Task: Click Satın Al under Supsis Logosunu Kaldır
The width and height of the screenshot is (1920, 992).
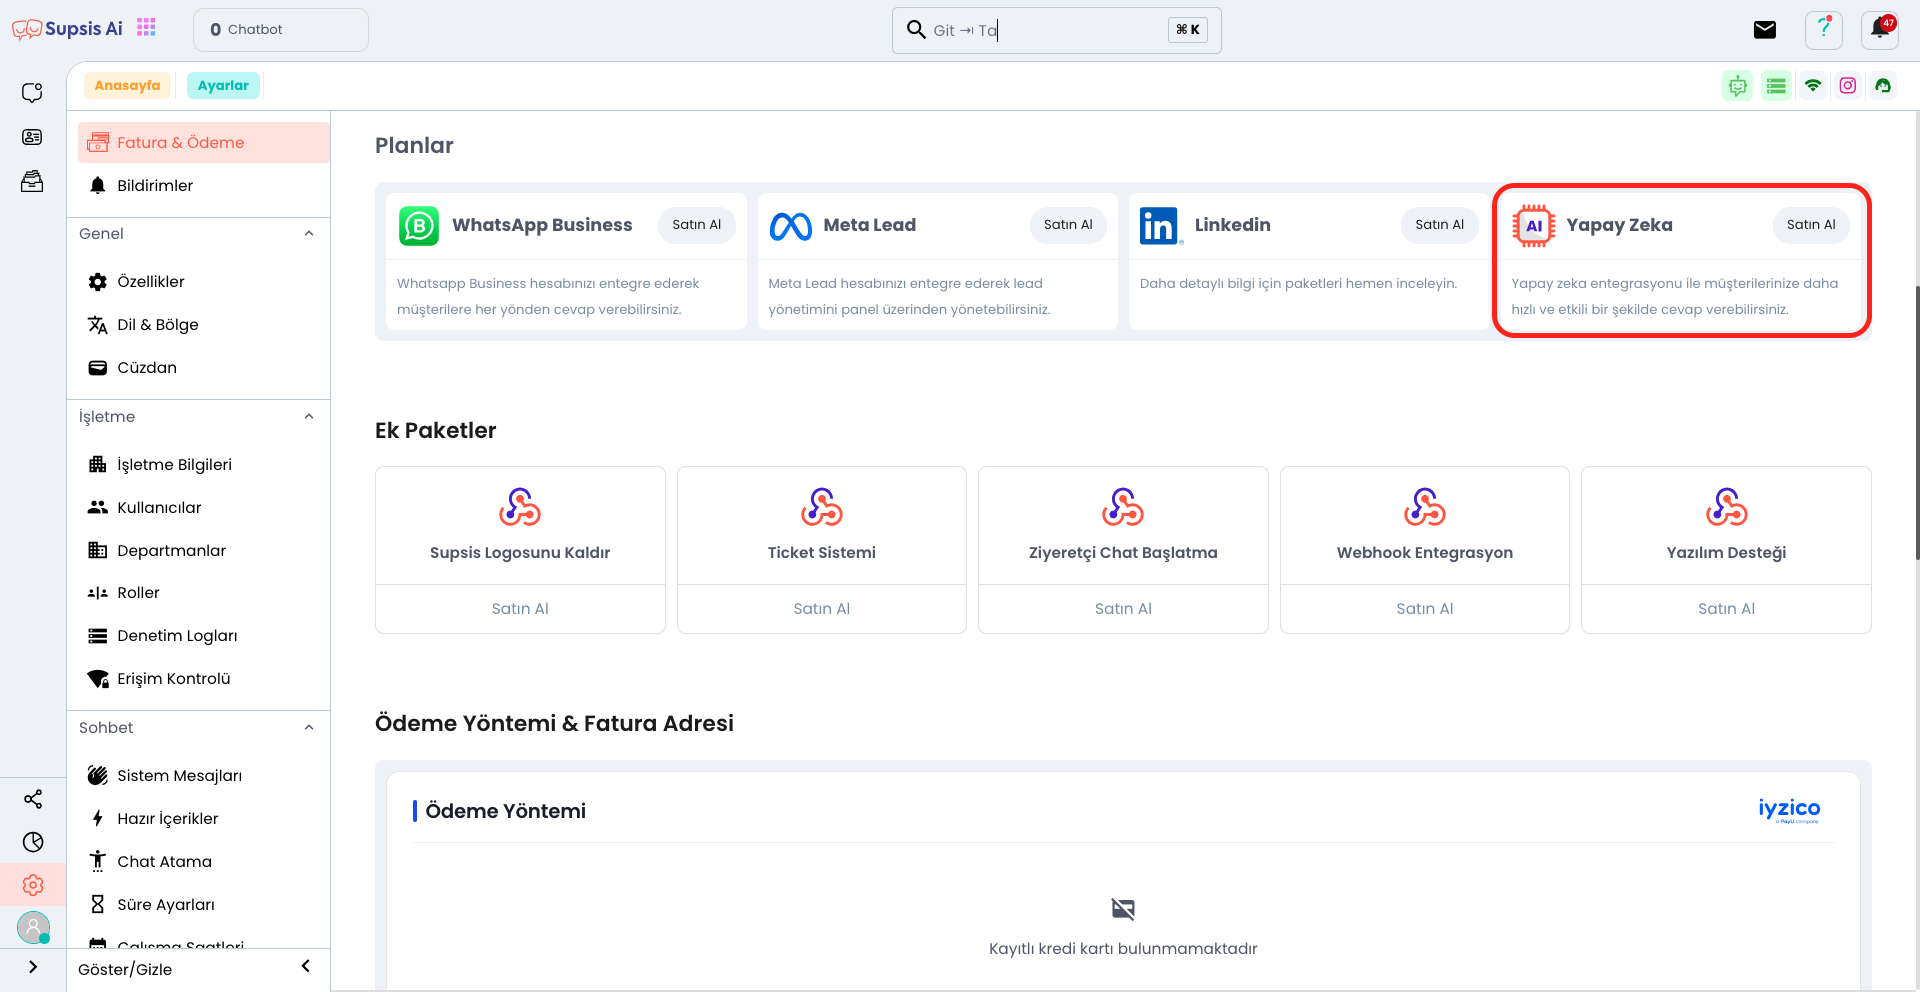Action: 520,609
